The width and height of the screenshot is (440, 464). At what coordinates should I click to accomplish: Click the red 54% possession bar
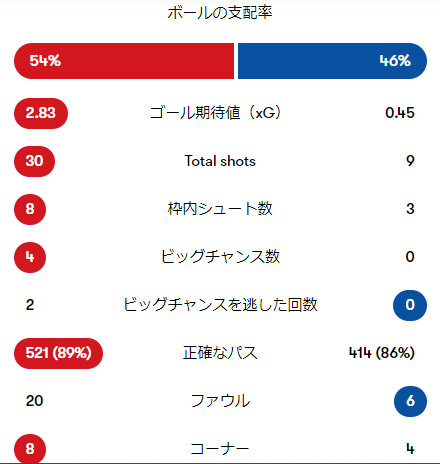124,61
